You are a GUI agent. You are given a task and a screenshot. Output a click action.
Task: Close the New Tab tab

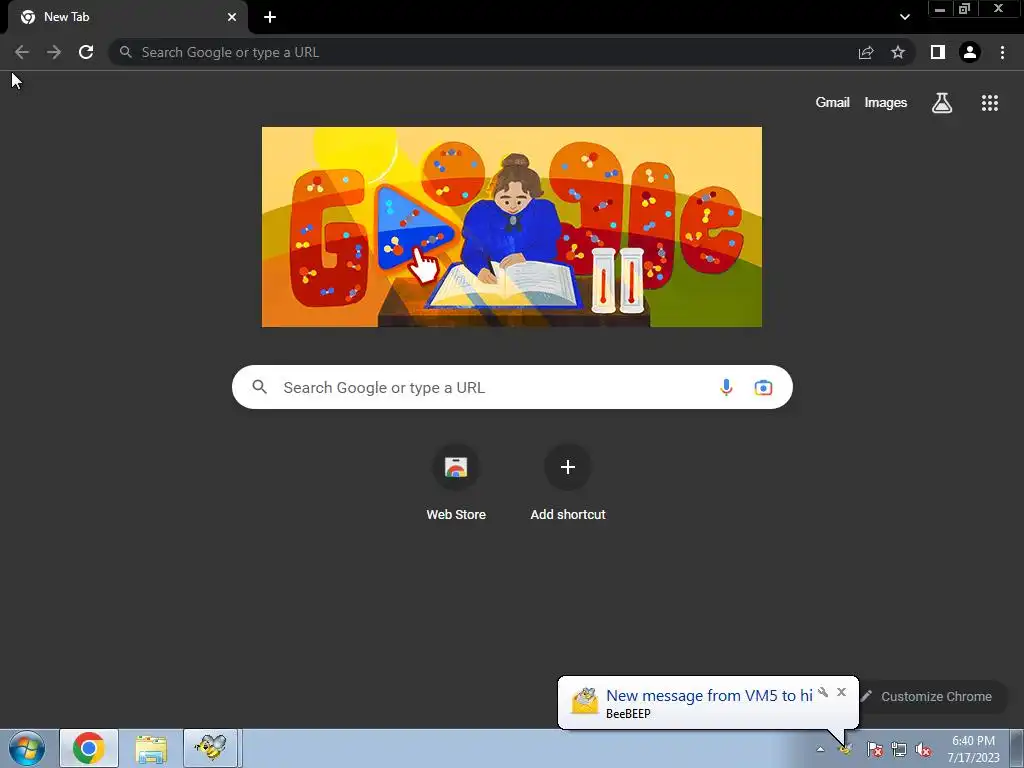pos(232,17)
